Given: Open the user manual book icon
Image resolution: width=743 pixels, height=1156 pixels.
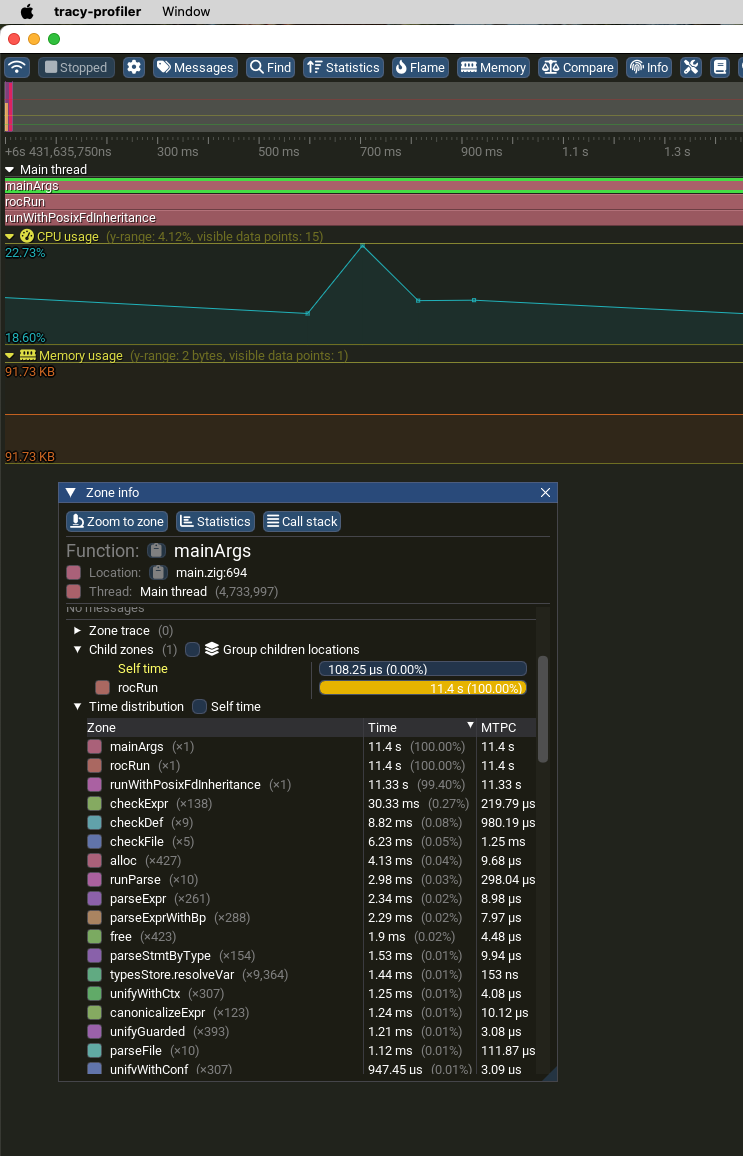Looking at the screenshot, I should (x=719, y=67).
